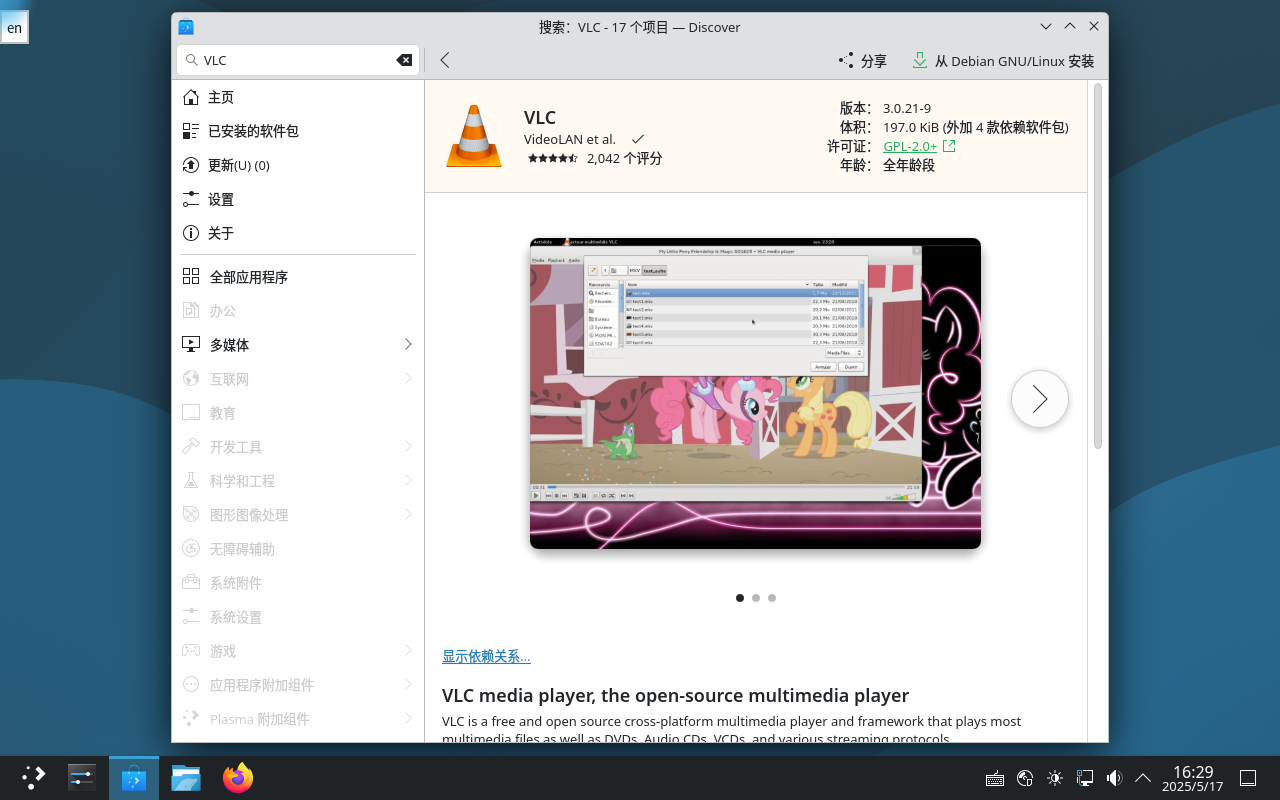Expand the 开发工具 category chevron
The width and height of the screenshot is (1280, 800).
(x=408, y=446)
